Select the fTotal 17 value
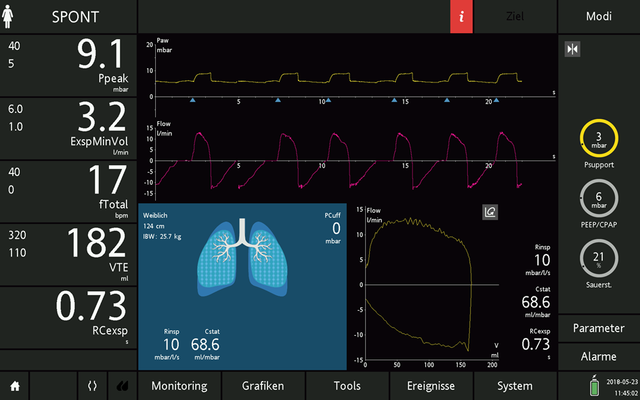This screenshot has width=640, height=400. coord(108,180)
